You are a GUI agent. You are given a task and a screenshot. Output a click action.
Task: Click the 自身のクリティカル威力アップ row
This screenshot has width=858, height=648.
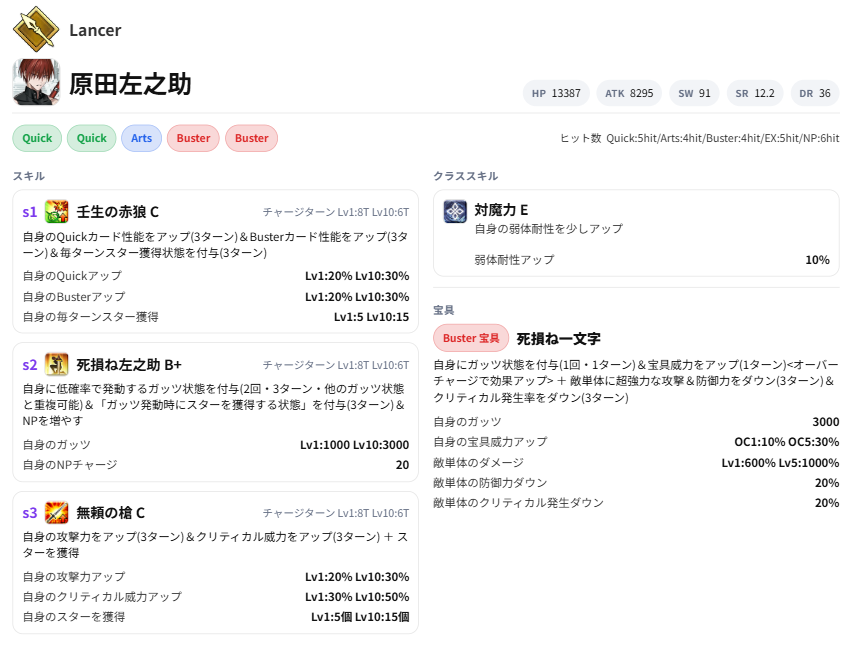coord(216,597)
